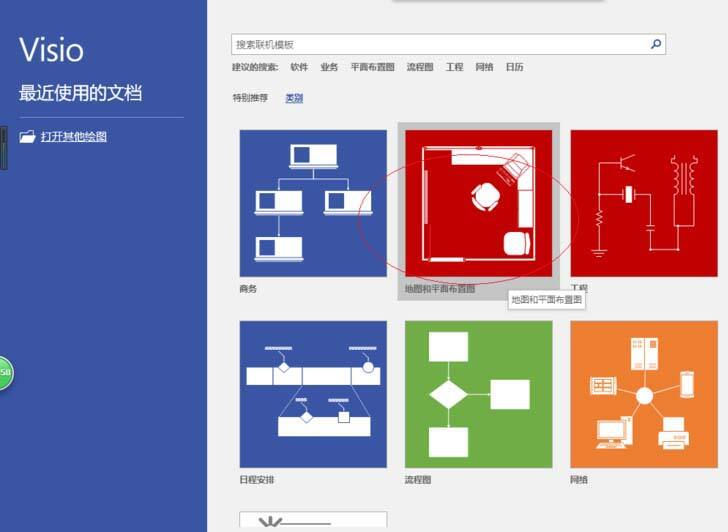
Task: Click the green floating badge icon
Action: pyautogui.click(x=6, y=373)
